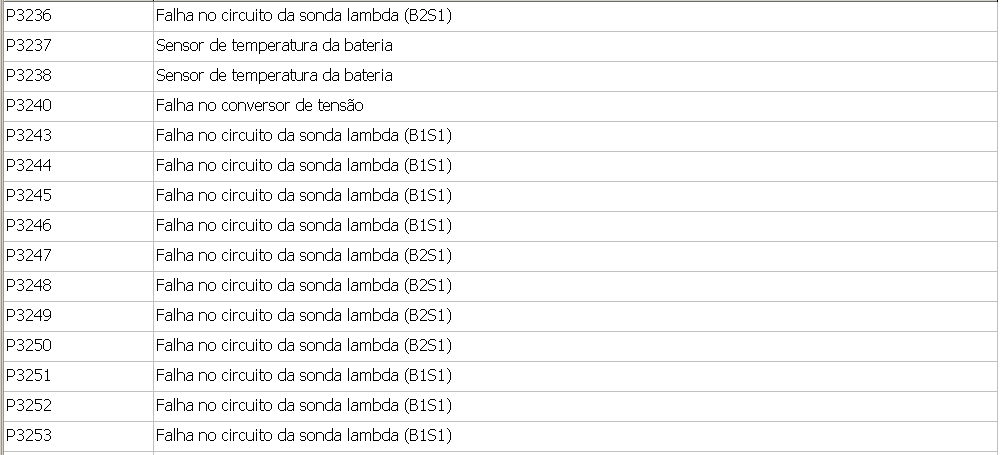Choose the P3249 code cell
Screen dimensions: 1002x455
coord(28,316)
